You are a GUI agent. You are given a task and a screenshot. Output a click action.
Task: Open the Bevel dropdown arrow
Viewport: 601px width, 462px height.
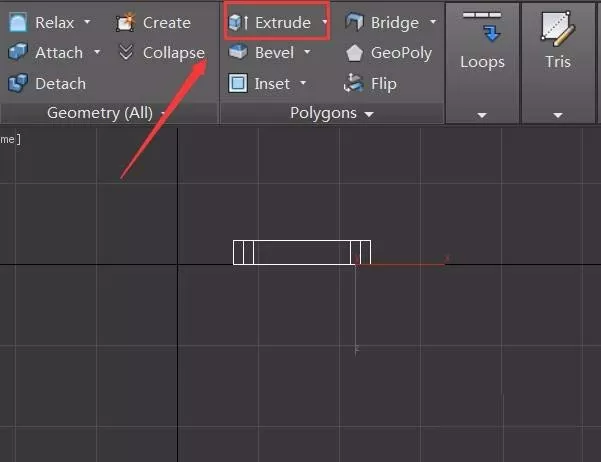coord(307,51)
